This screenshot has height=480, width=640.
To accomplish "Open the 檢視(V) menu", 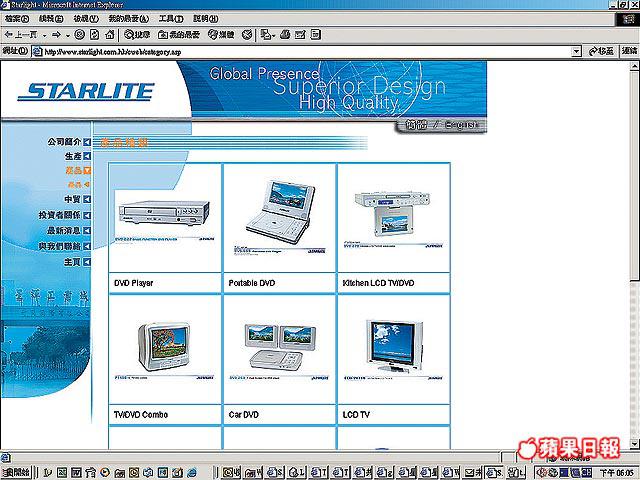I will 86,19.
